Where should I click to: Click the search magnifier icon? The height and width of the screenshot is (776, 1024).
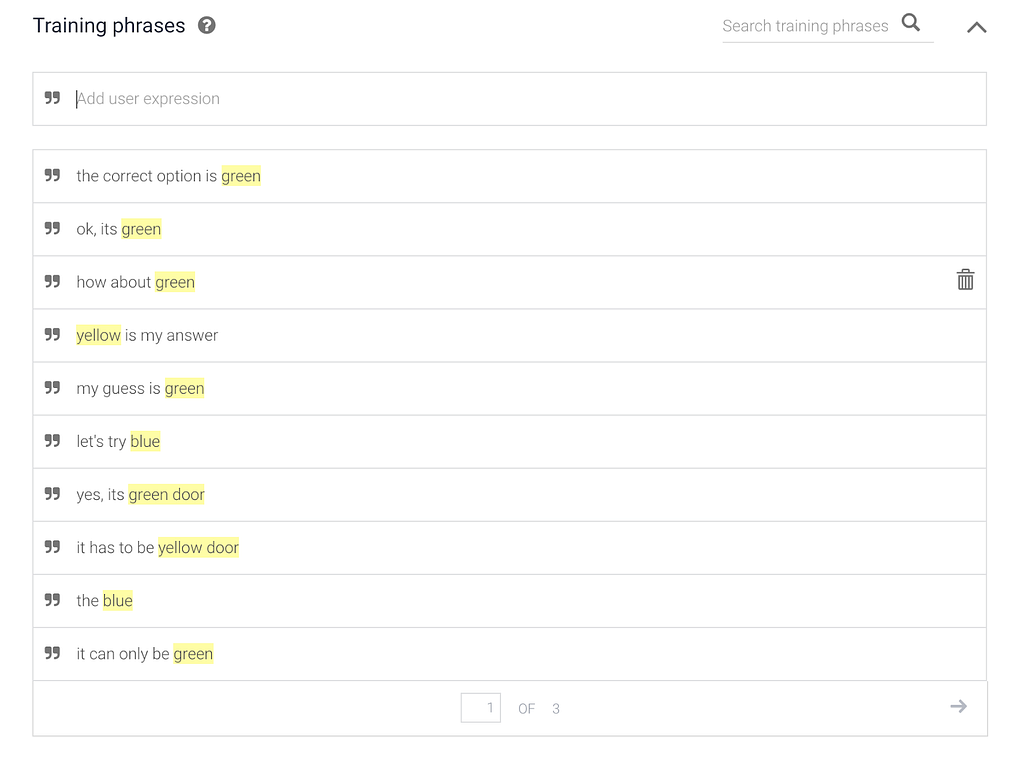(x=911, y=23)
